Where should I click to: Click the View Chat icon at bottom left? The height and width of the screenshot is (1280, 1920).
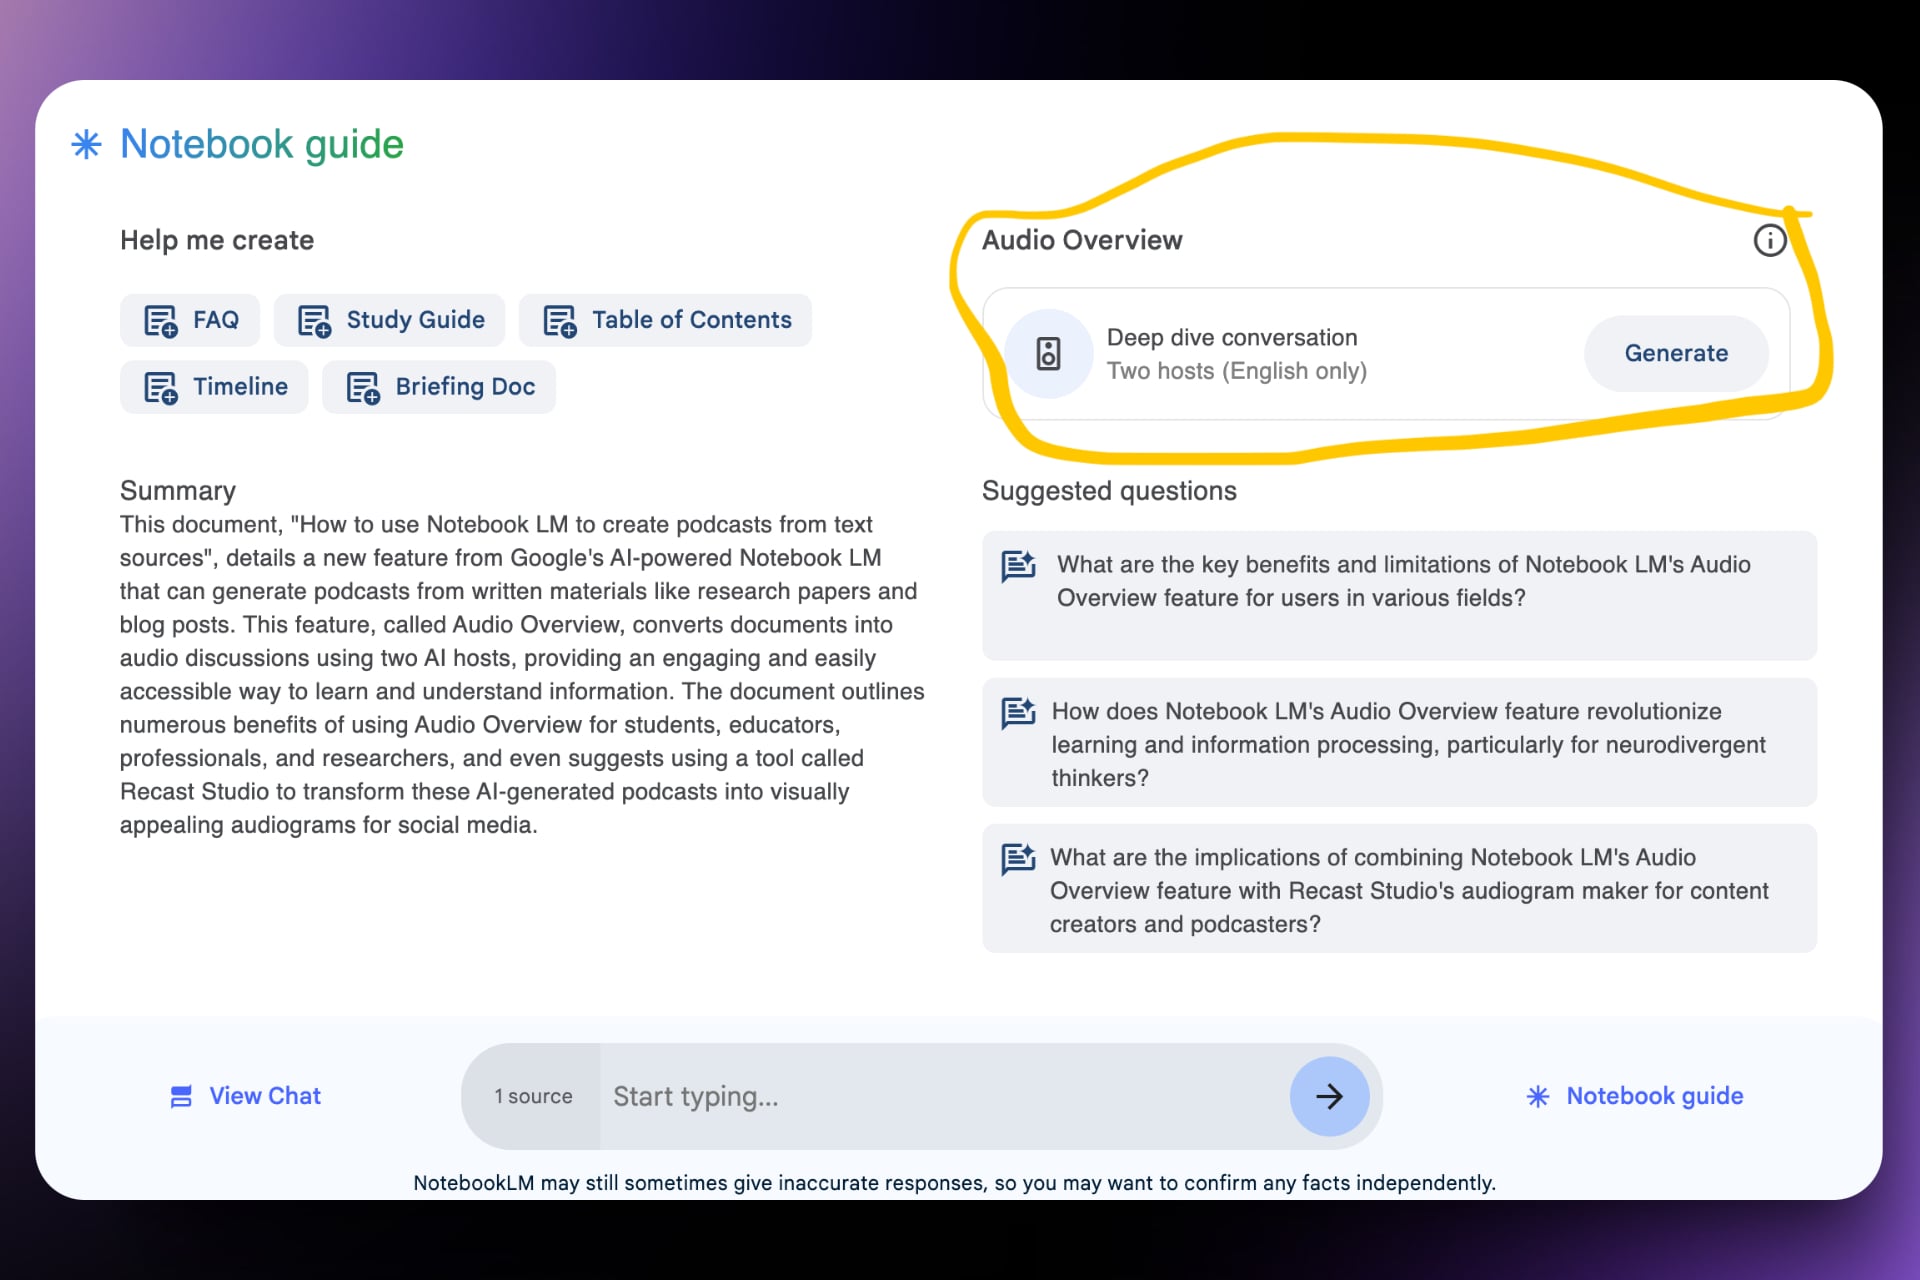(x=181, y=1096)
